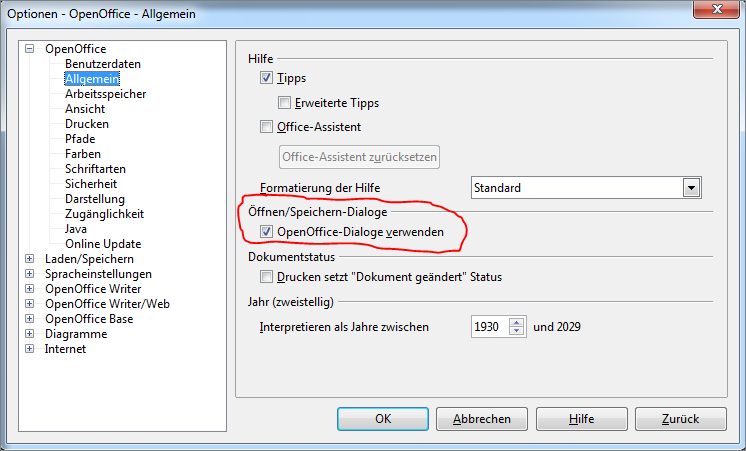Select Java in the tree
746x451 pixels.
(76, 229)
